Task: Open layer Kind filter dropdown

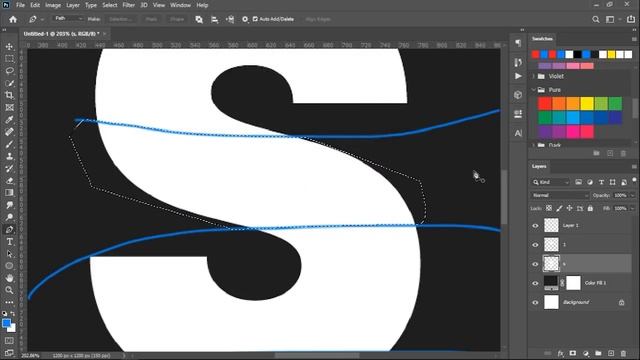Action: tap(551, 182)
